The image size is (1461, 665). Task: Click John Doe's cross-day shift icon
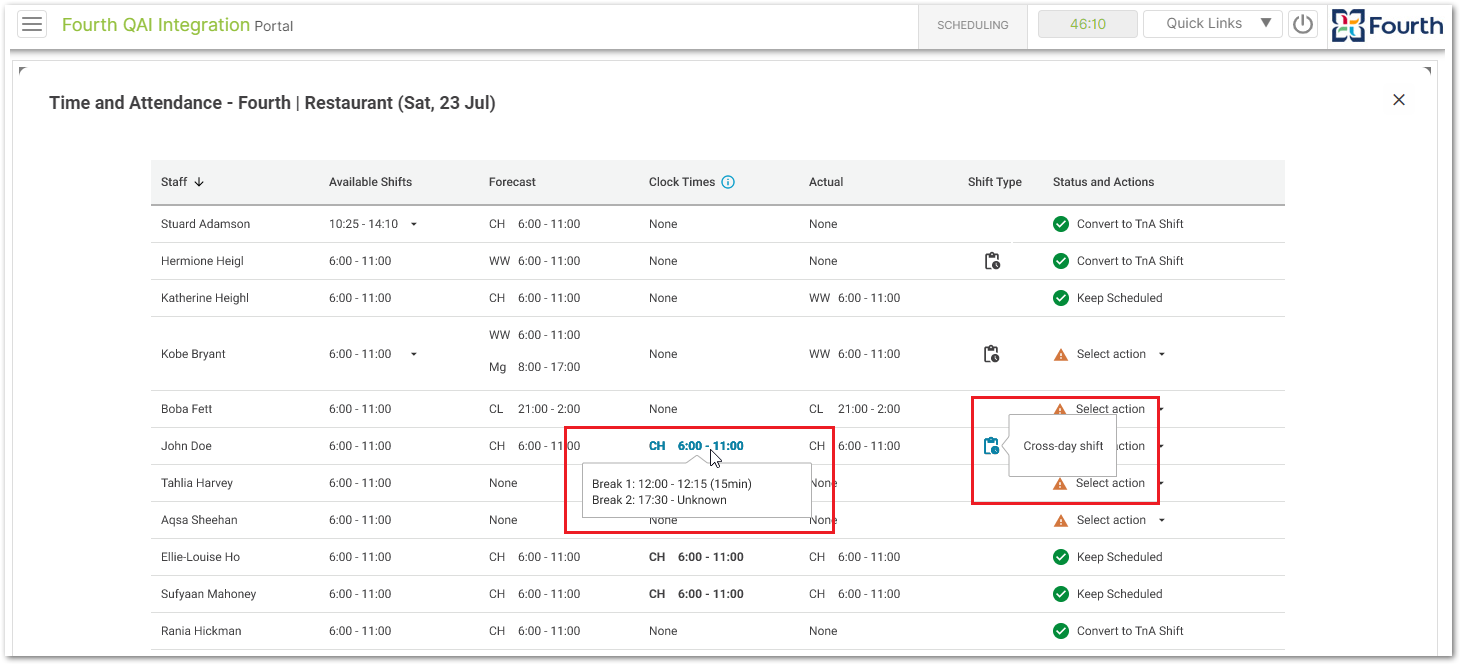coord(991,446)
